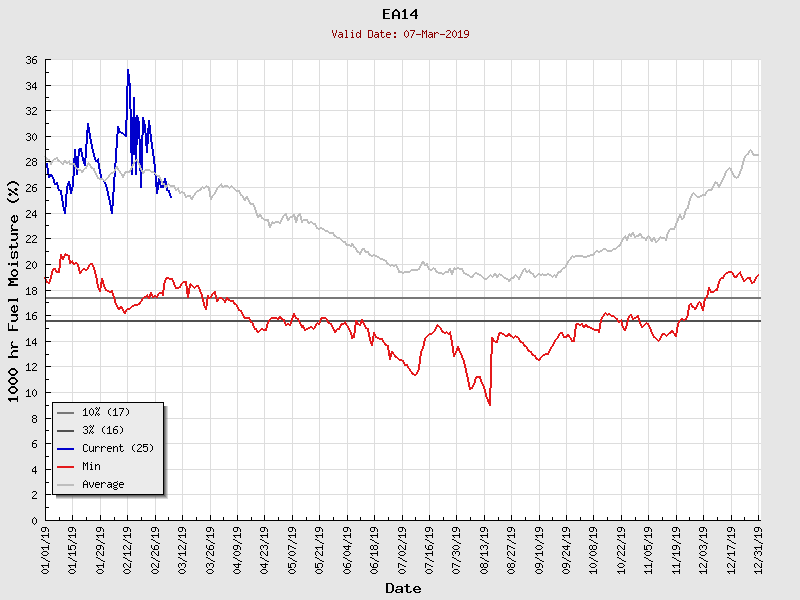The image size is (800, 600).
Task: Click the 12/31/19 date tick label
Action: tap(759, 548)
